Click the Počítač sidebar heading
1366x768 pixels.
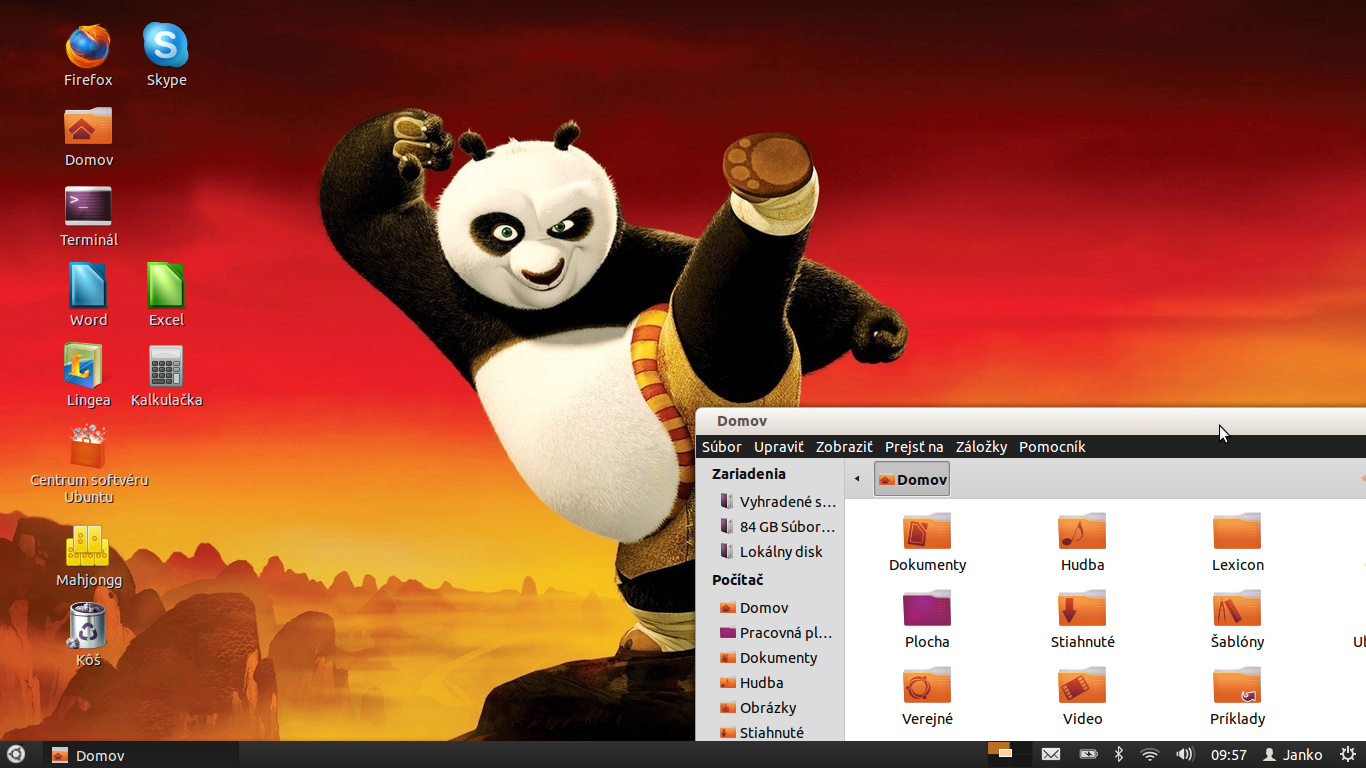click(737, 579)
